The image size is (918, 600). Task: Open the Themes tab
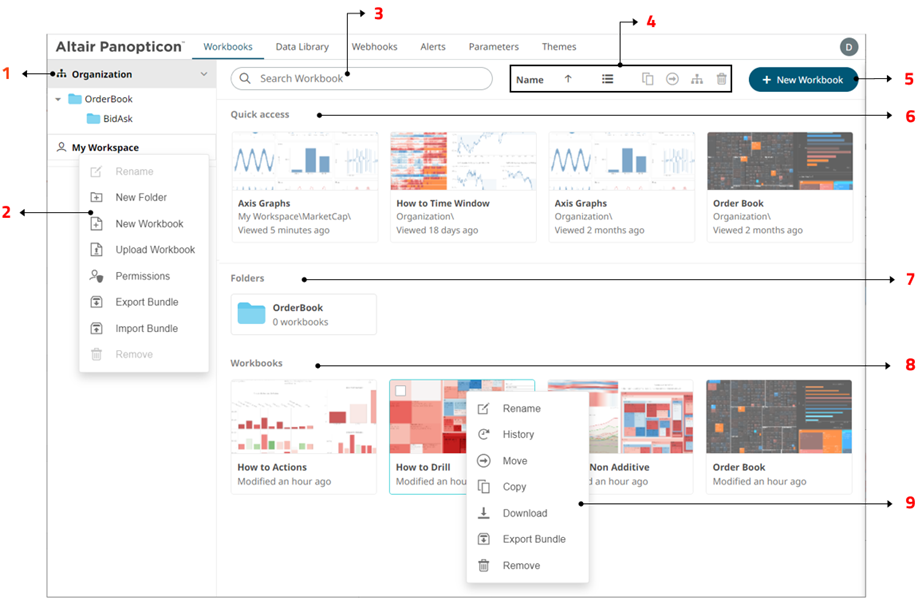click(x=559, y=47)
